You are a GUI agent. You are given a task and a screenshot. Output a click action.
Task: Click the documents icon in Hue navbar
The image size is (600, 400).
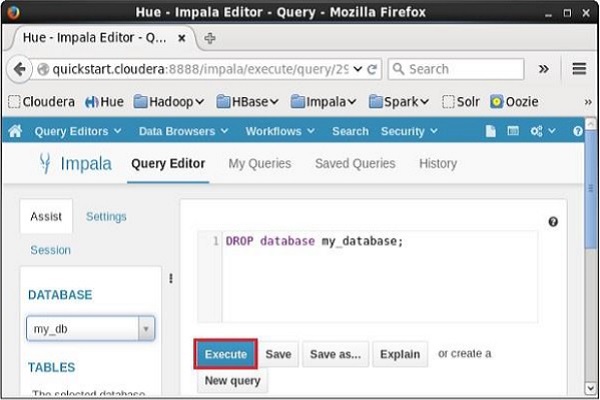(490, 131)
